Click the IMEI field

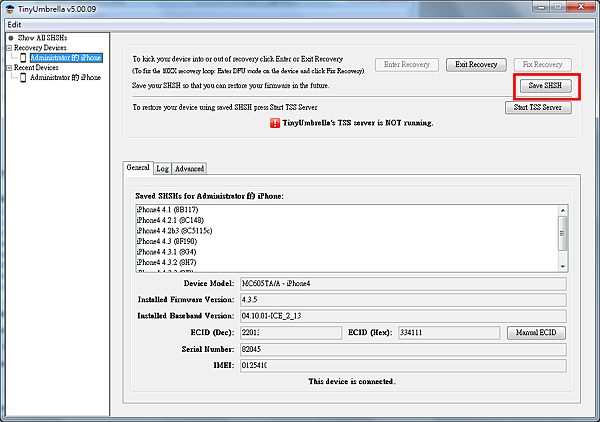click(x=403, y=365)
